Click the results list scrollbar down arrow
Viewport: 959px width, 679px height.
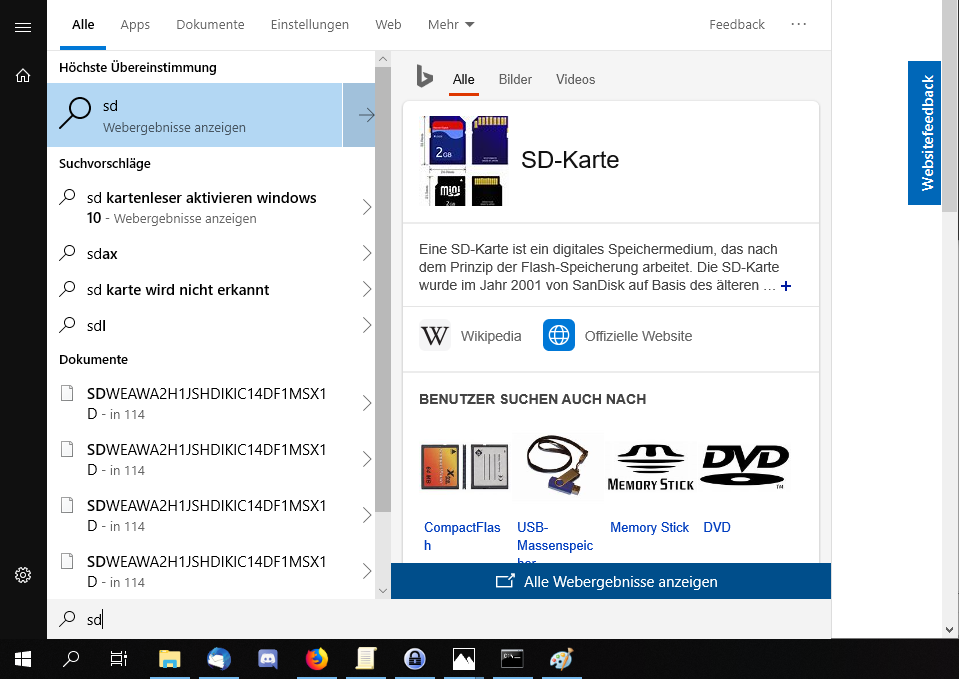point(383,591)
